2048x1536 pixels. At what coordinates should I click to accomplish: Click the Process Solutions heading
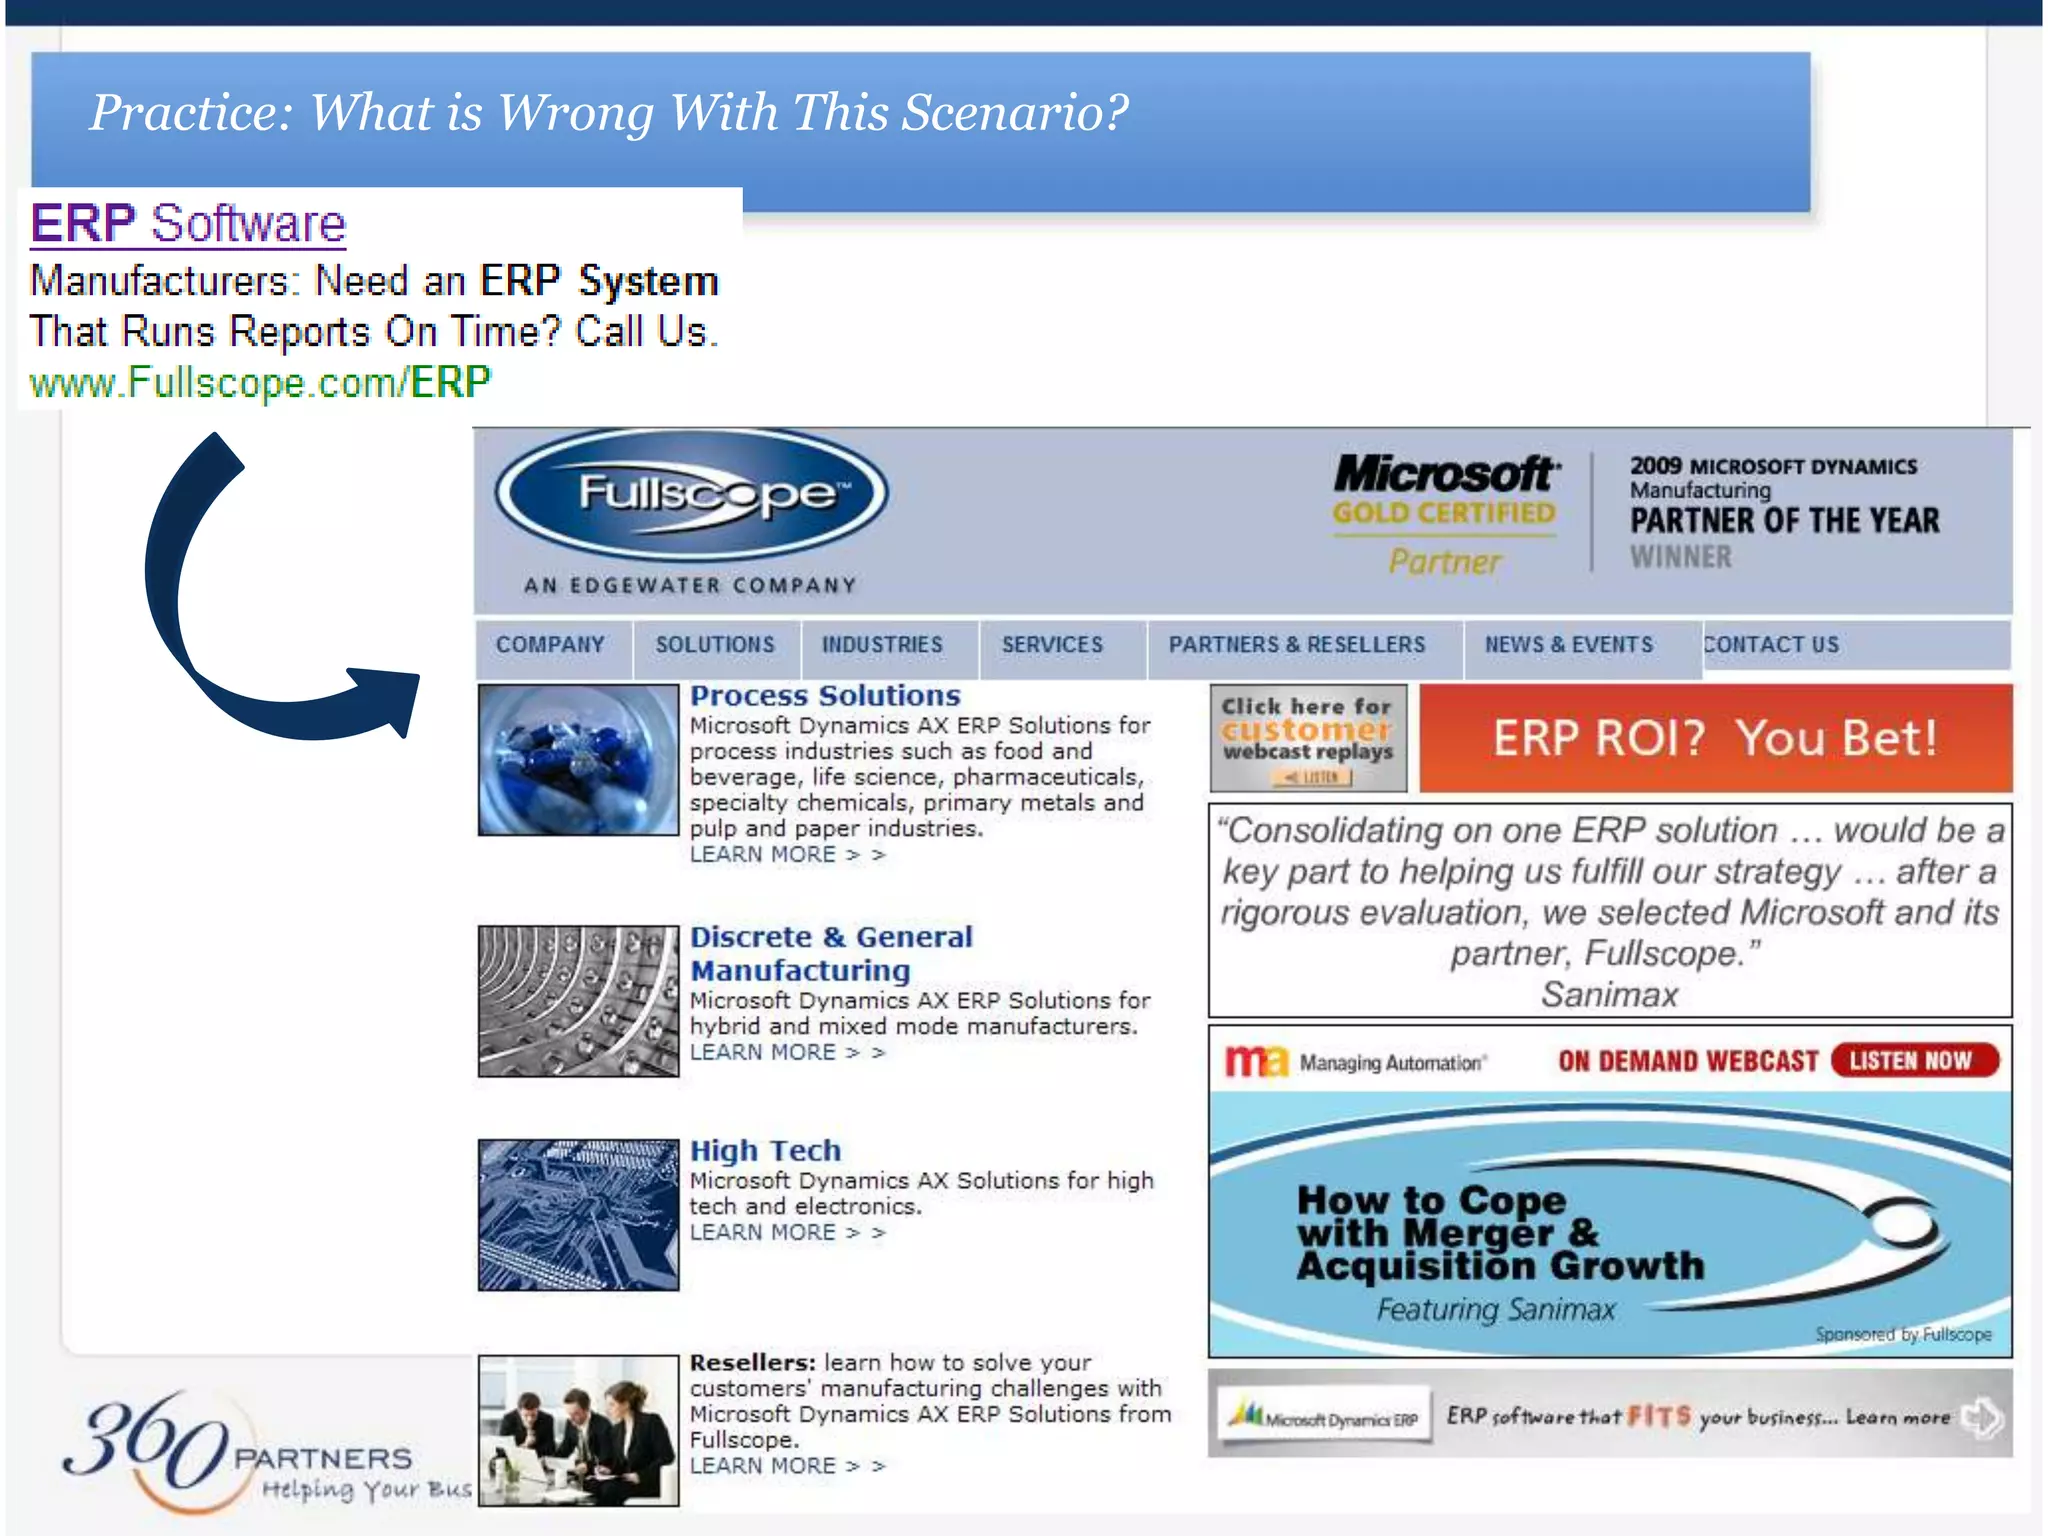point(825,696)
